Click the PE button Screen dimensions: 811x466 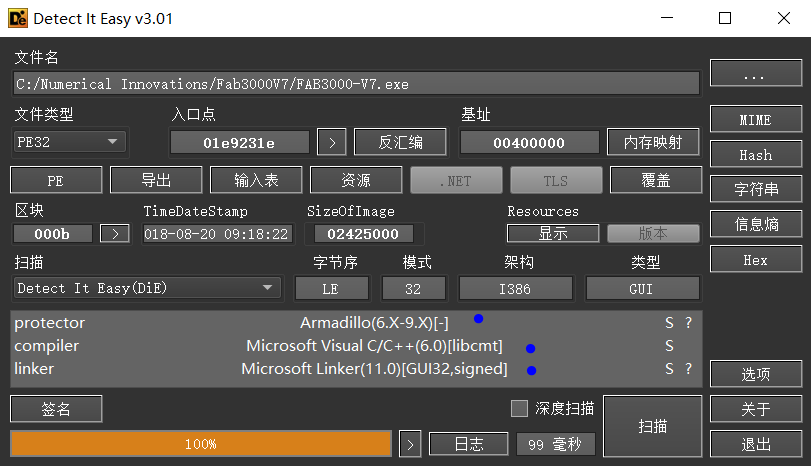(x=56, y=181)
